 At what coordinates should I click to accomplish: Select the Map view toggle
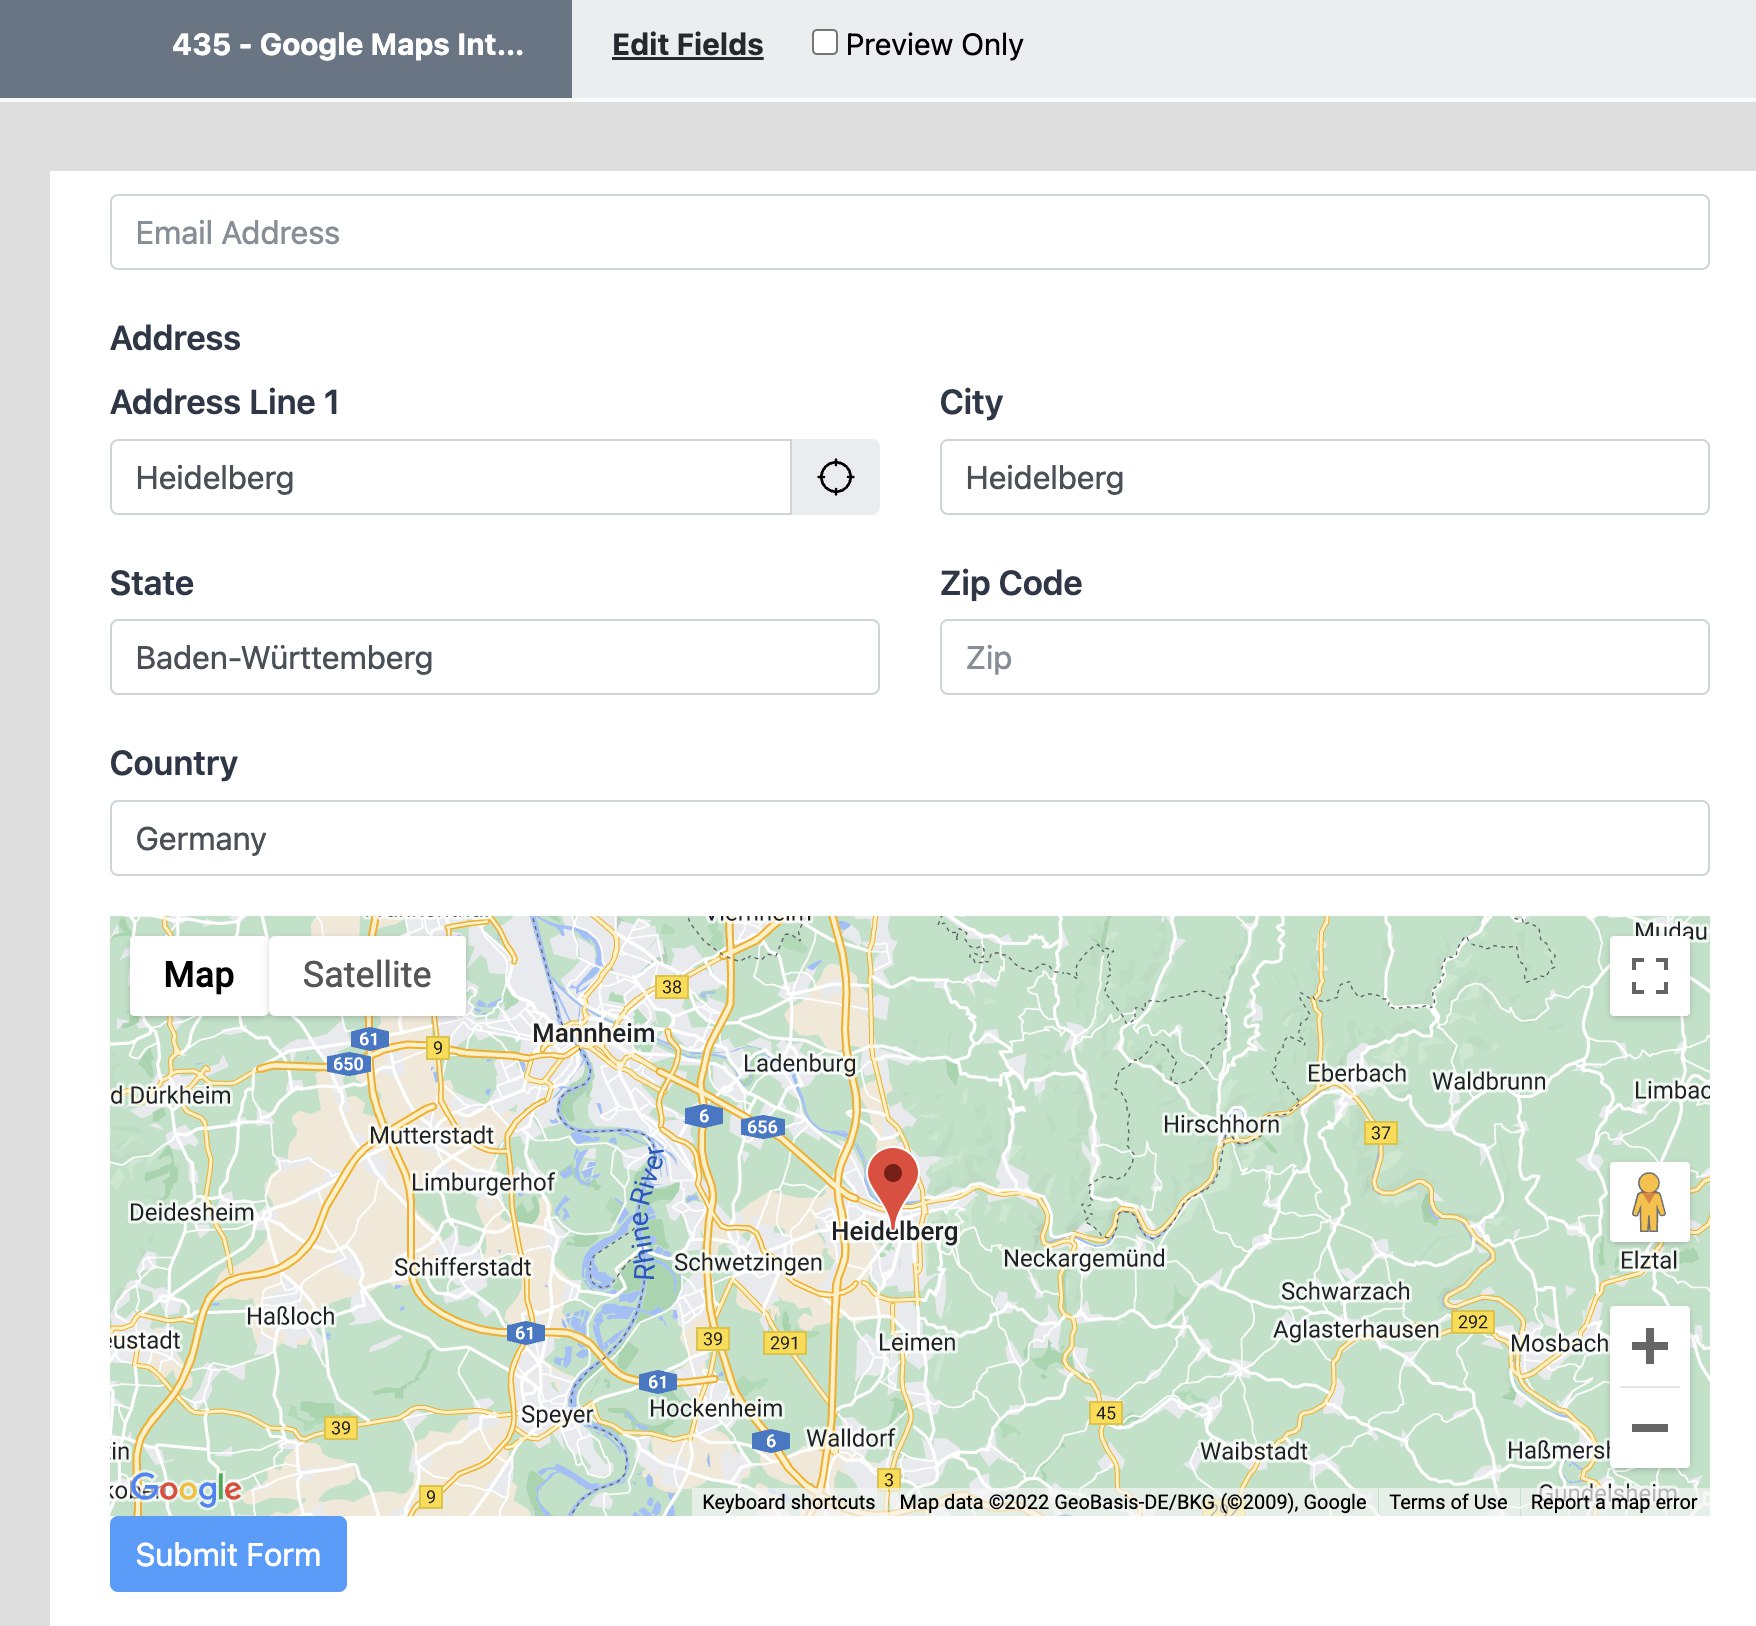(198, 974)
